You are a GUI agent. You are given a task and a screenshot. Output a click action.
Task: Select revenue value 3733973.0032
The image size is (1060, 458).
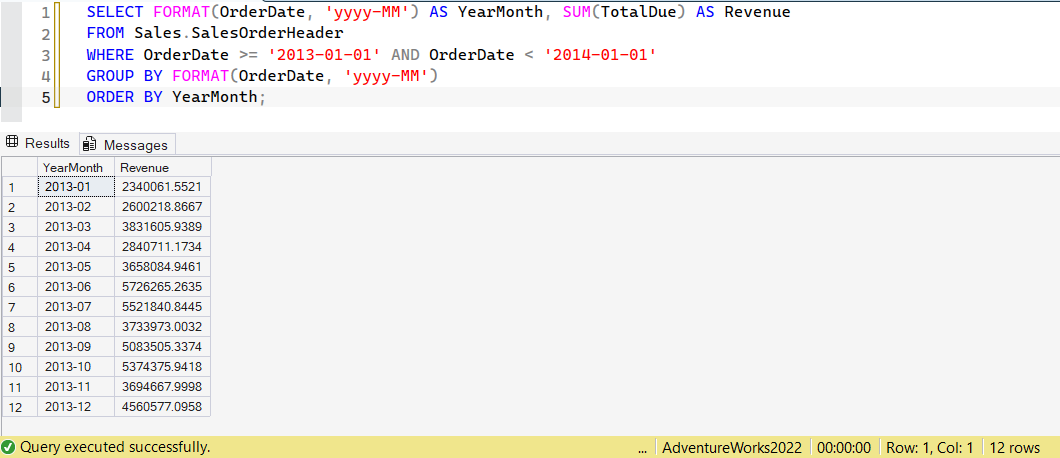[163, 327]
